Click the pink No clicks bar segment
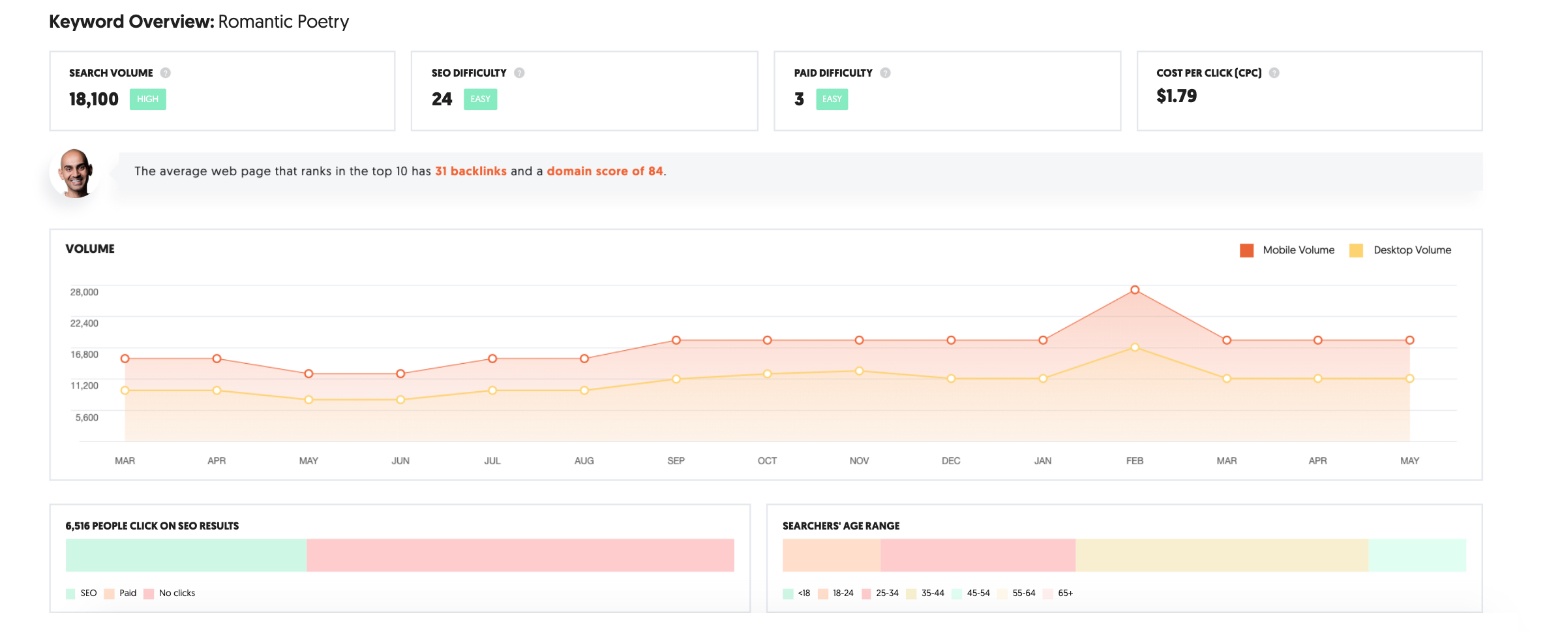The height and width of the screenshot is (633, 1560). [520, 555]
